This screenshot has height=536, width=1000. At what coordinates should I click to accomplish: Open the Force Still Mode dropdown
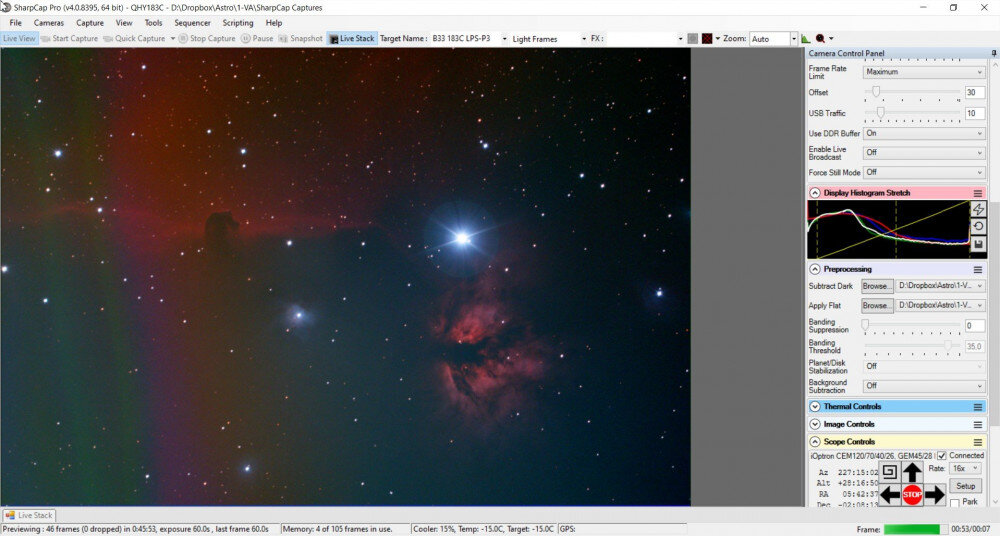click(x=924, y=172)
